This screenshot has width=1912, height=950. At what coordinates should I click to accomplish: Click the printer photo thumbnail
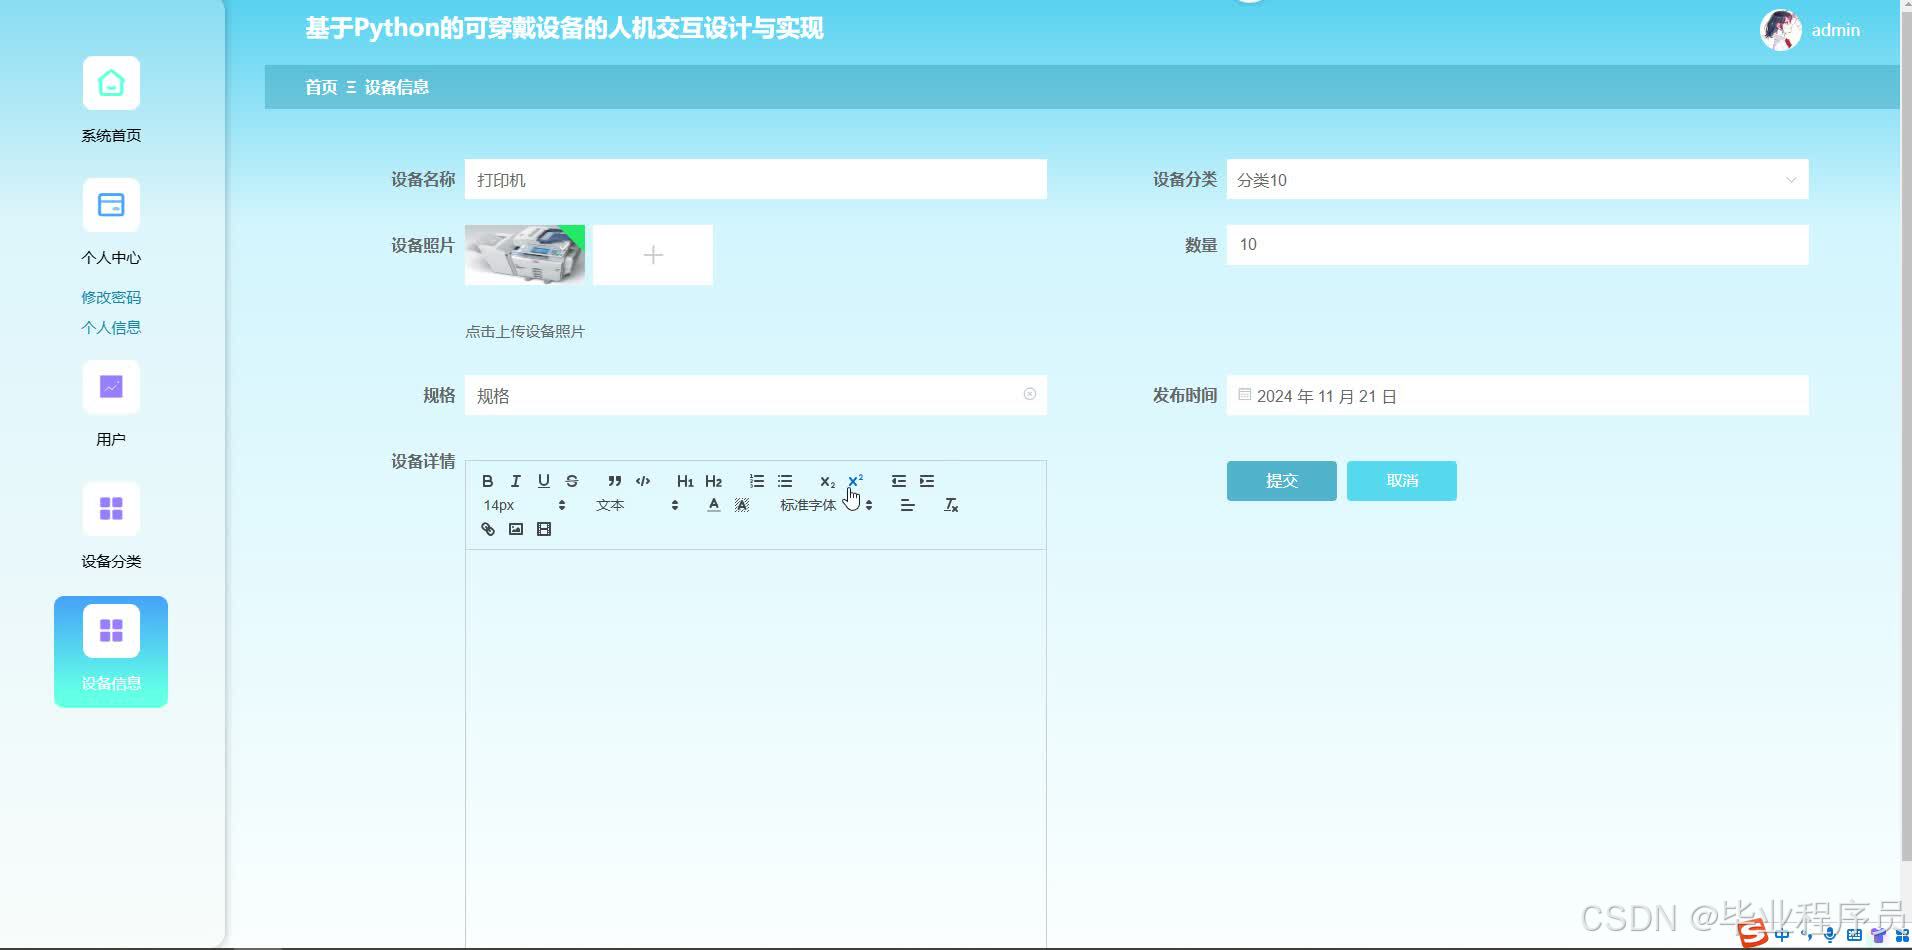[524, 254]
